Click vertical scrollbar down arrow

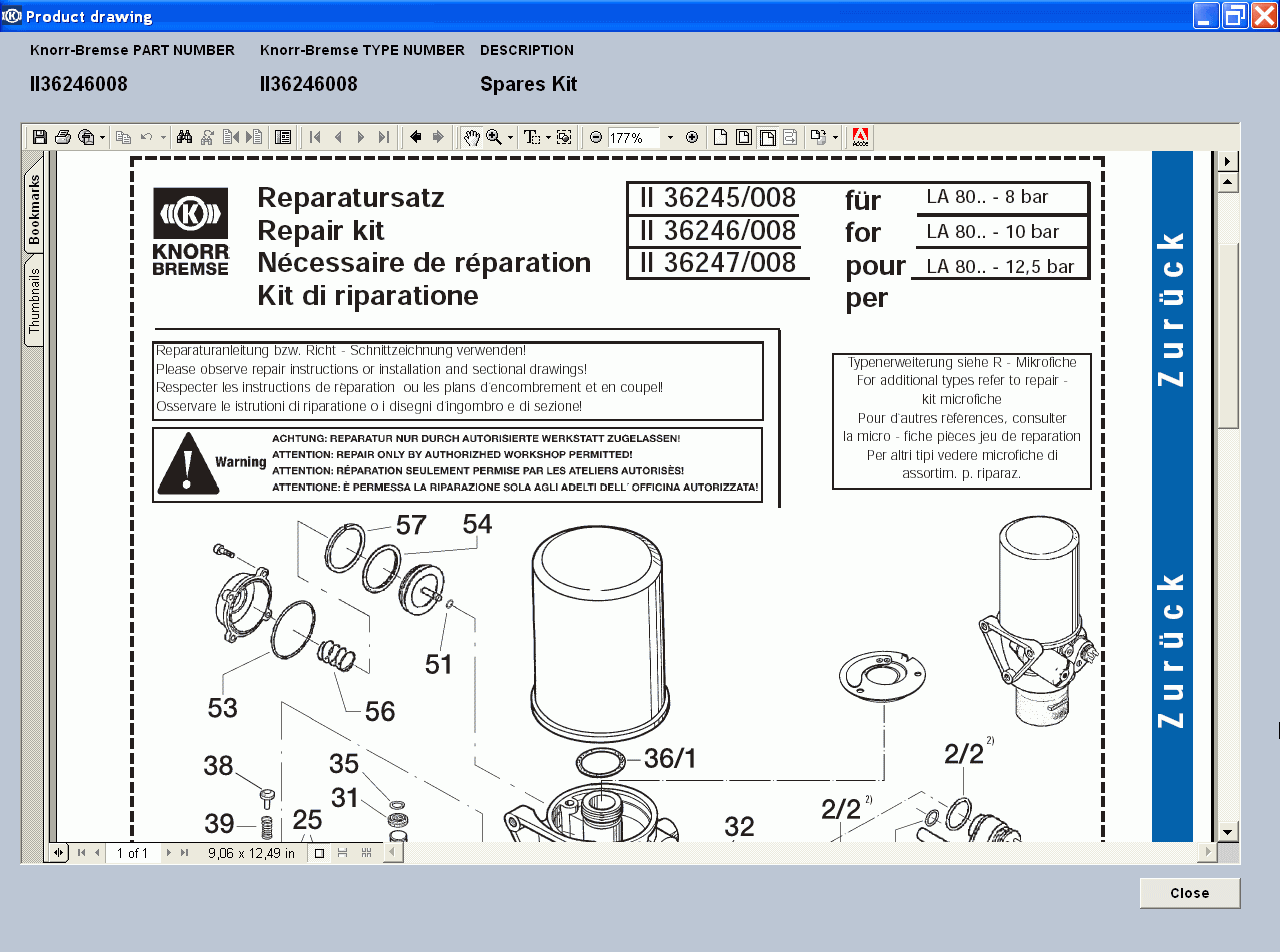point(1228,831)
